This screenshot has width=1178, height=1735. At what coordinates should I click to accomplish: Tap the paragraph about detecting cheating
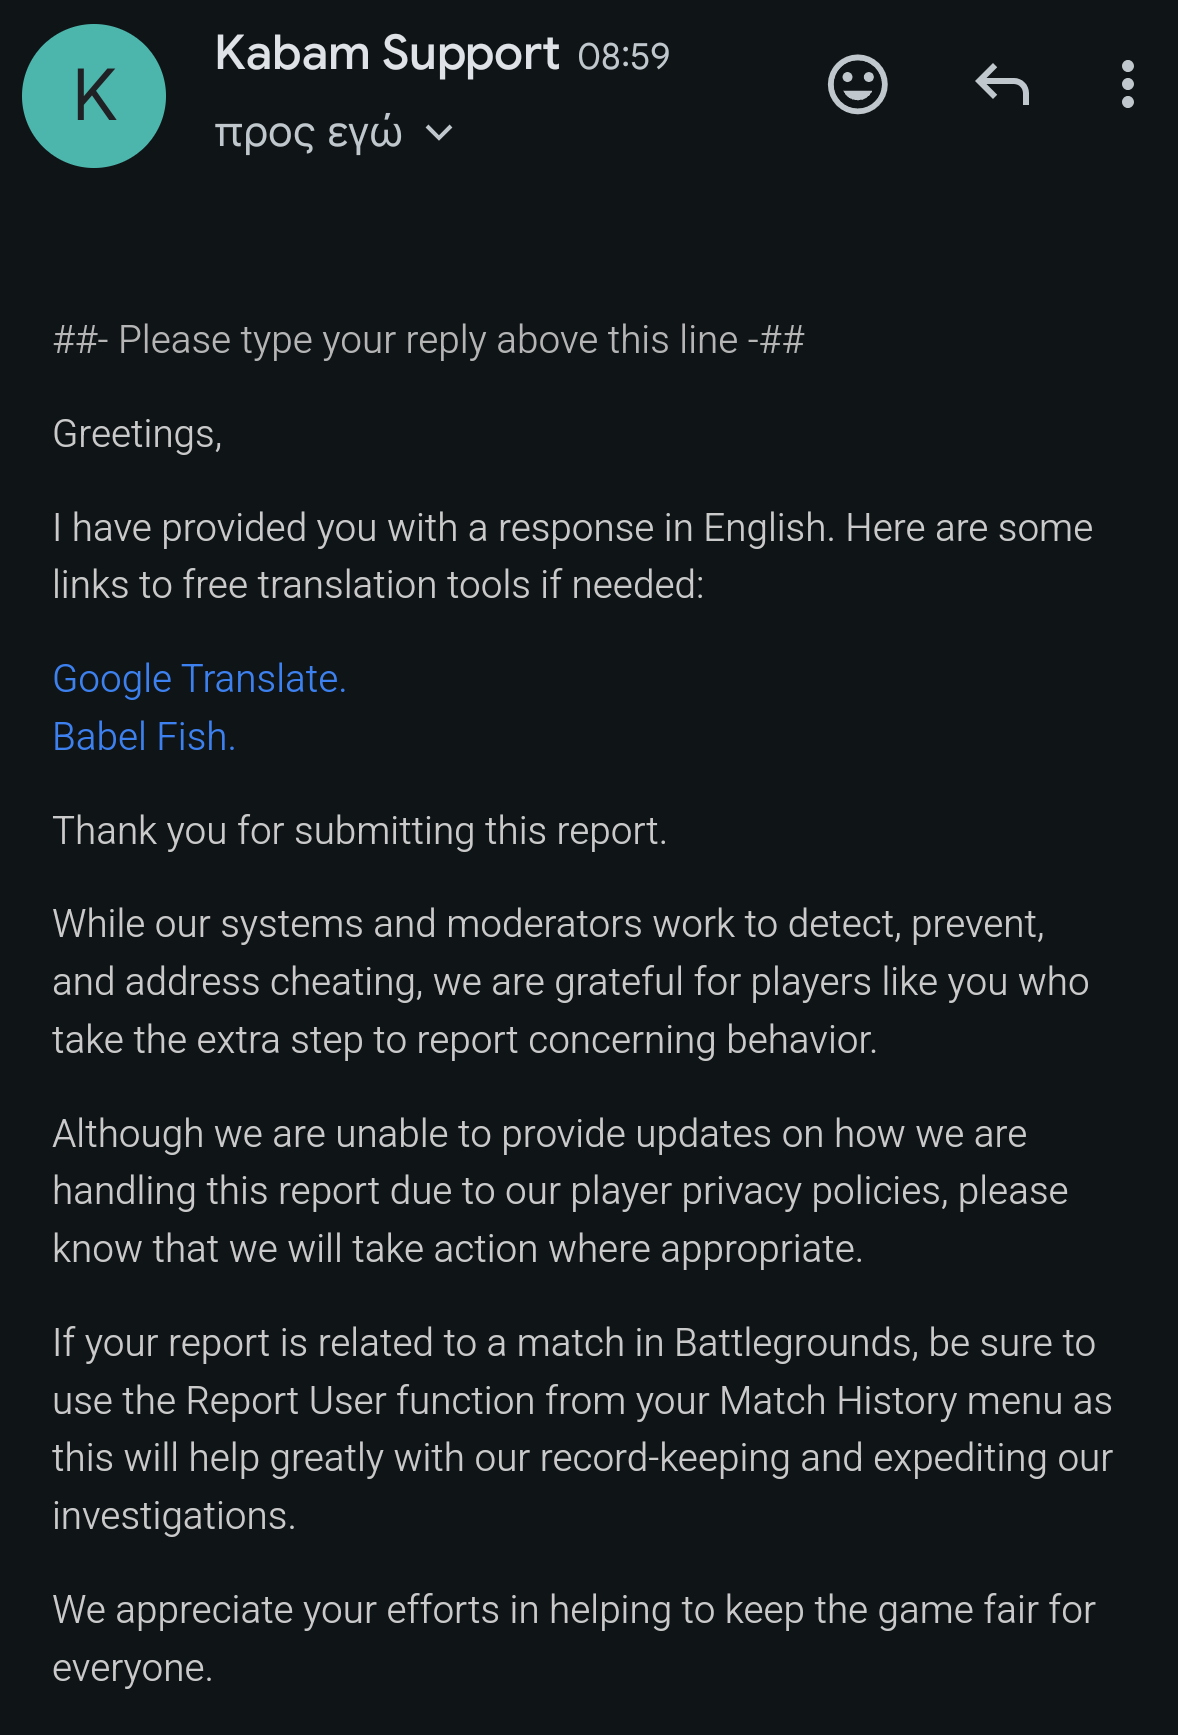(571, 982)
